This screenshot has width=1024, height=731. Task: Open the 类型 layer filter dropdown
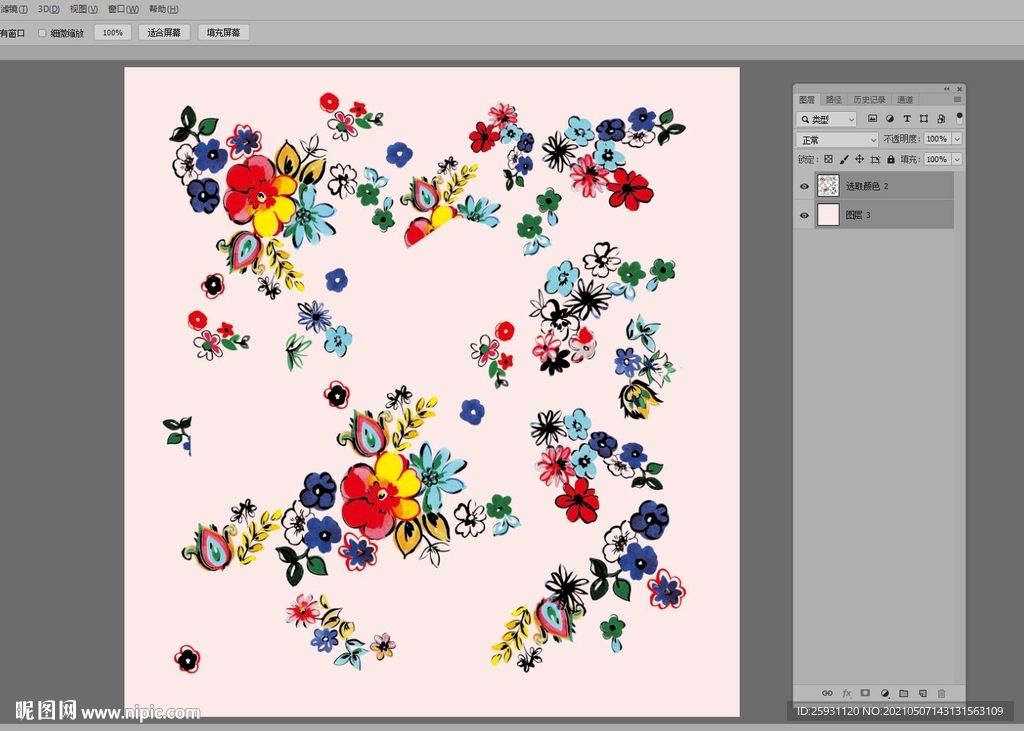coord(827,119)
